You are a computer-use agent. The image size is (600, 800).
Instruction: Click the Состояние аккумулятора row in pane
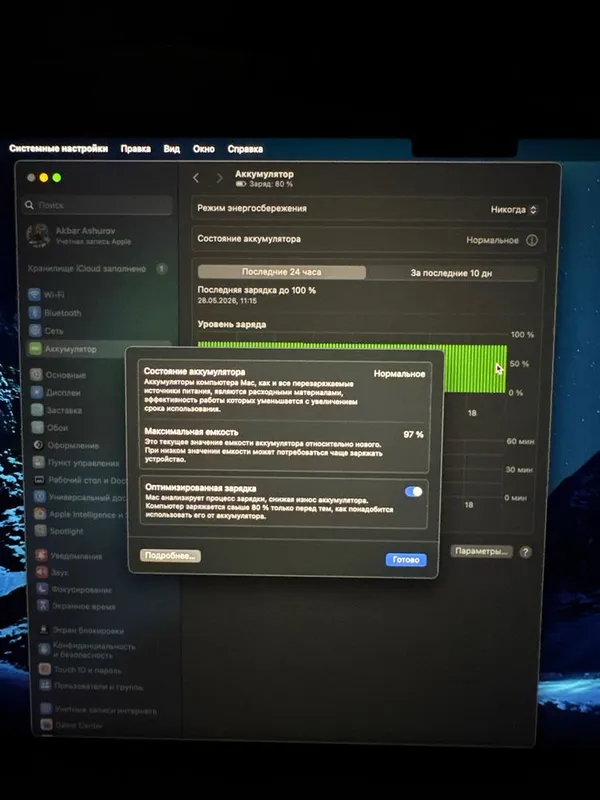[367, 240]
